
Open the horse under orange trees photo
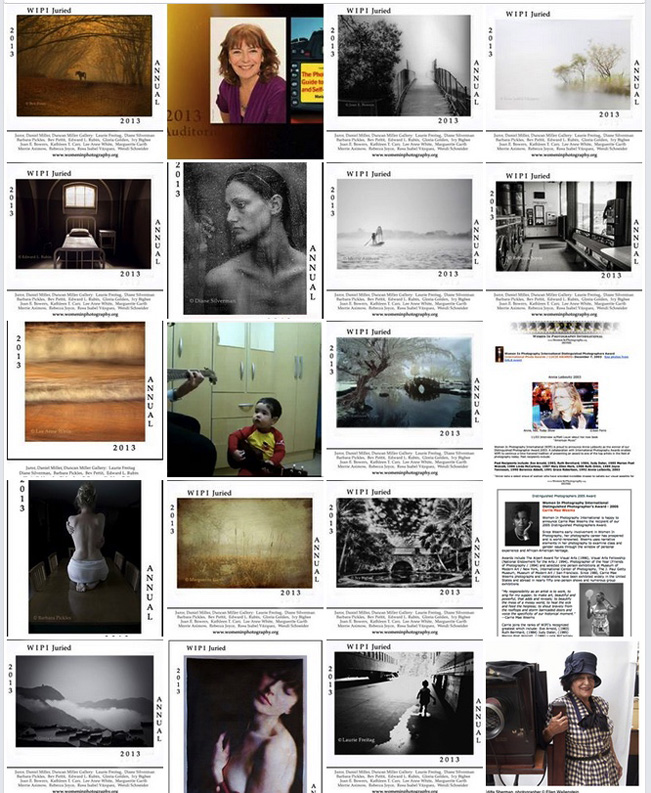coord(84,81)
